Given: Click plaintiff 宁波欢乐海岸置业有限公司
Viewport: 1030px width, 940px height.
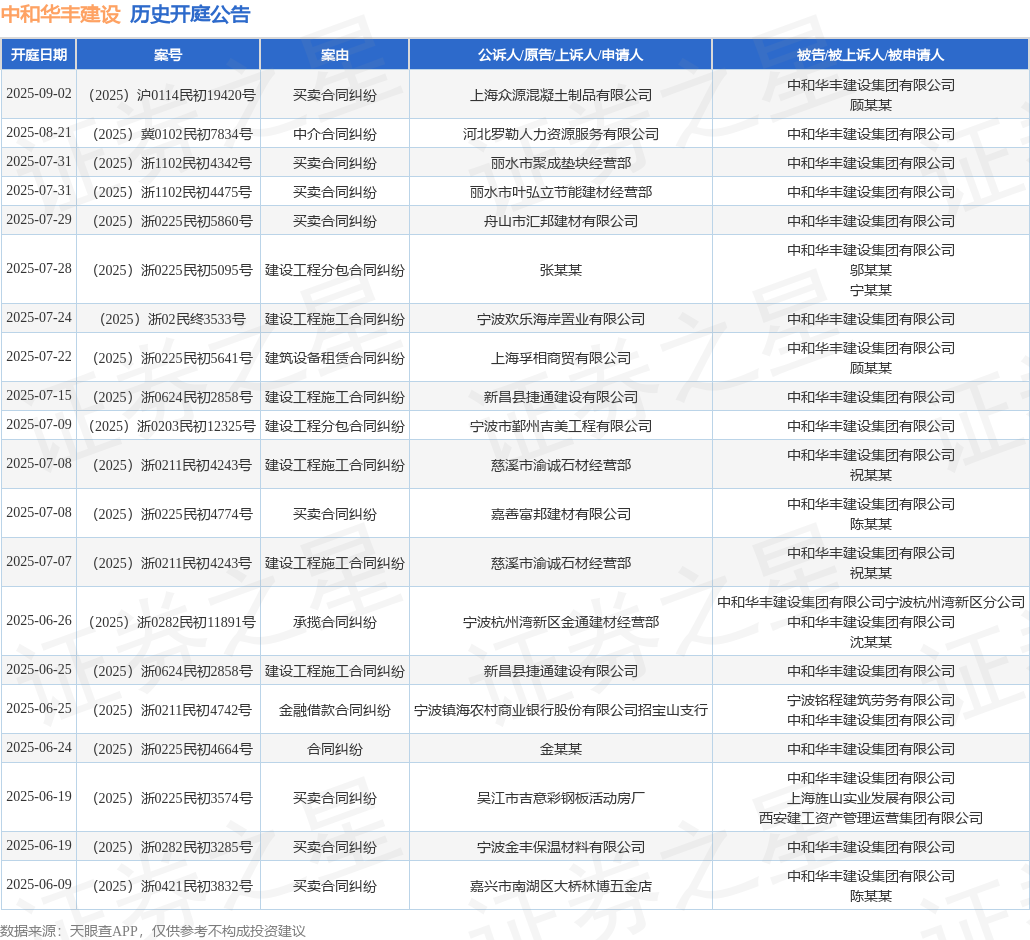Looking at the screenshot, I should click(x=560, y=319).
